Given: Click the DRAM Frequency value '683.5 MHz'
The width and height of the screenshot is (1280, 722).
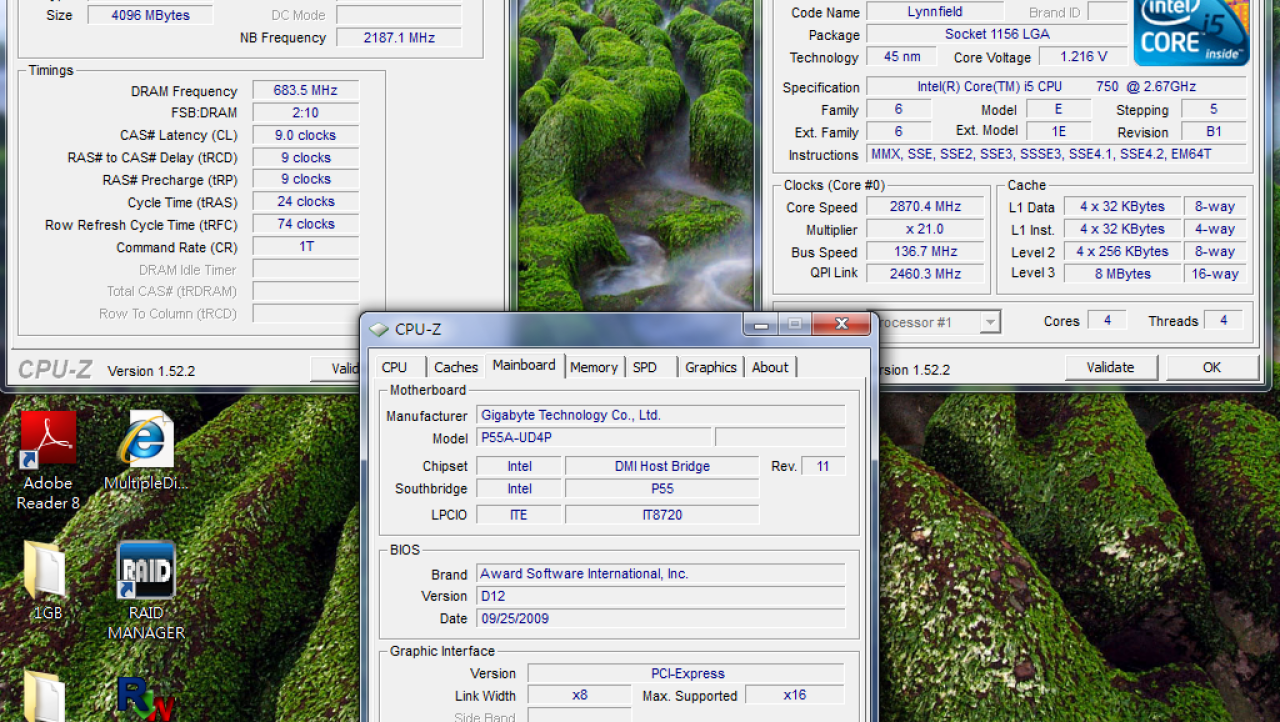Looking at the screenshot, I should [x=306, y=90].
